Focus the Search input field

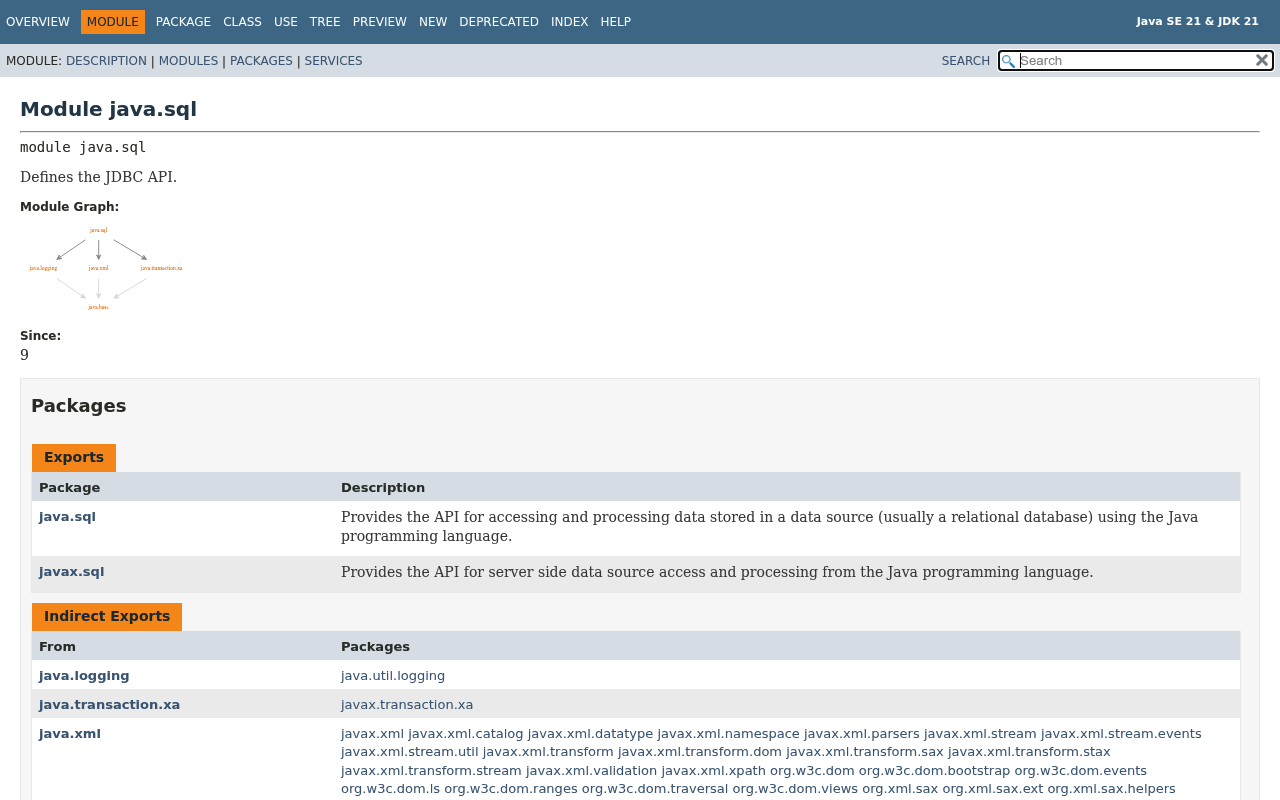[1136, 60]
